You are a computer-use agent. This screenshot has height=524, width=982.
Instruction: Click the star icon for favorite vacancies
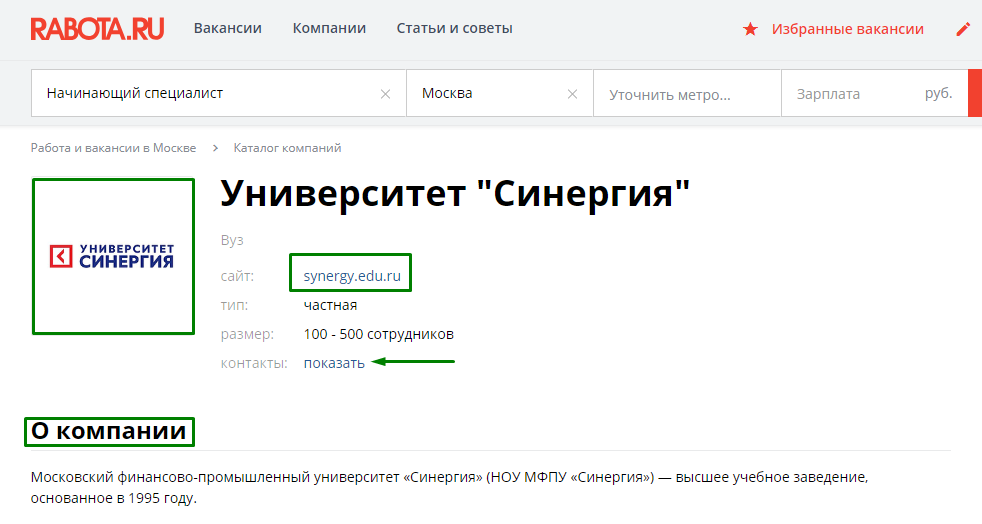(750, 29)
